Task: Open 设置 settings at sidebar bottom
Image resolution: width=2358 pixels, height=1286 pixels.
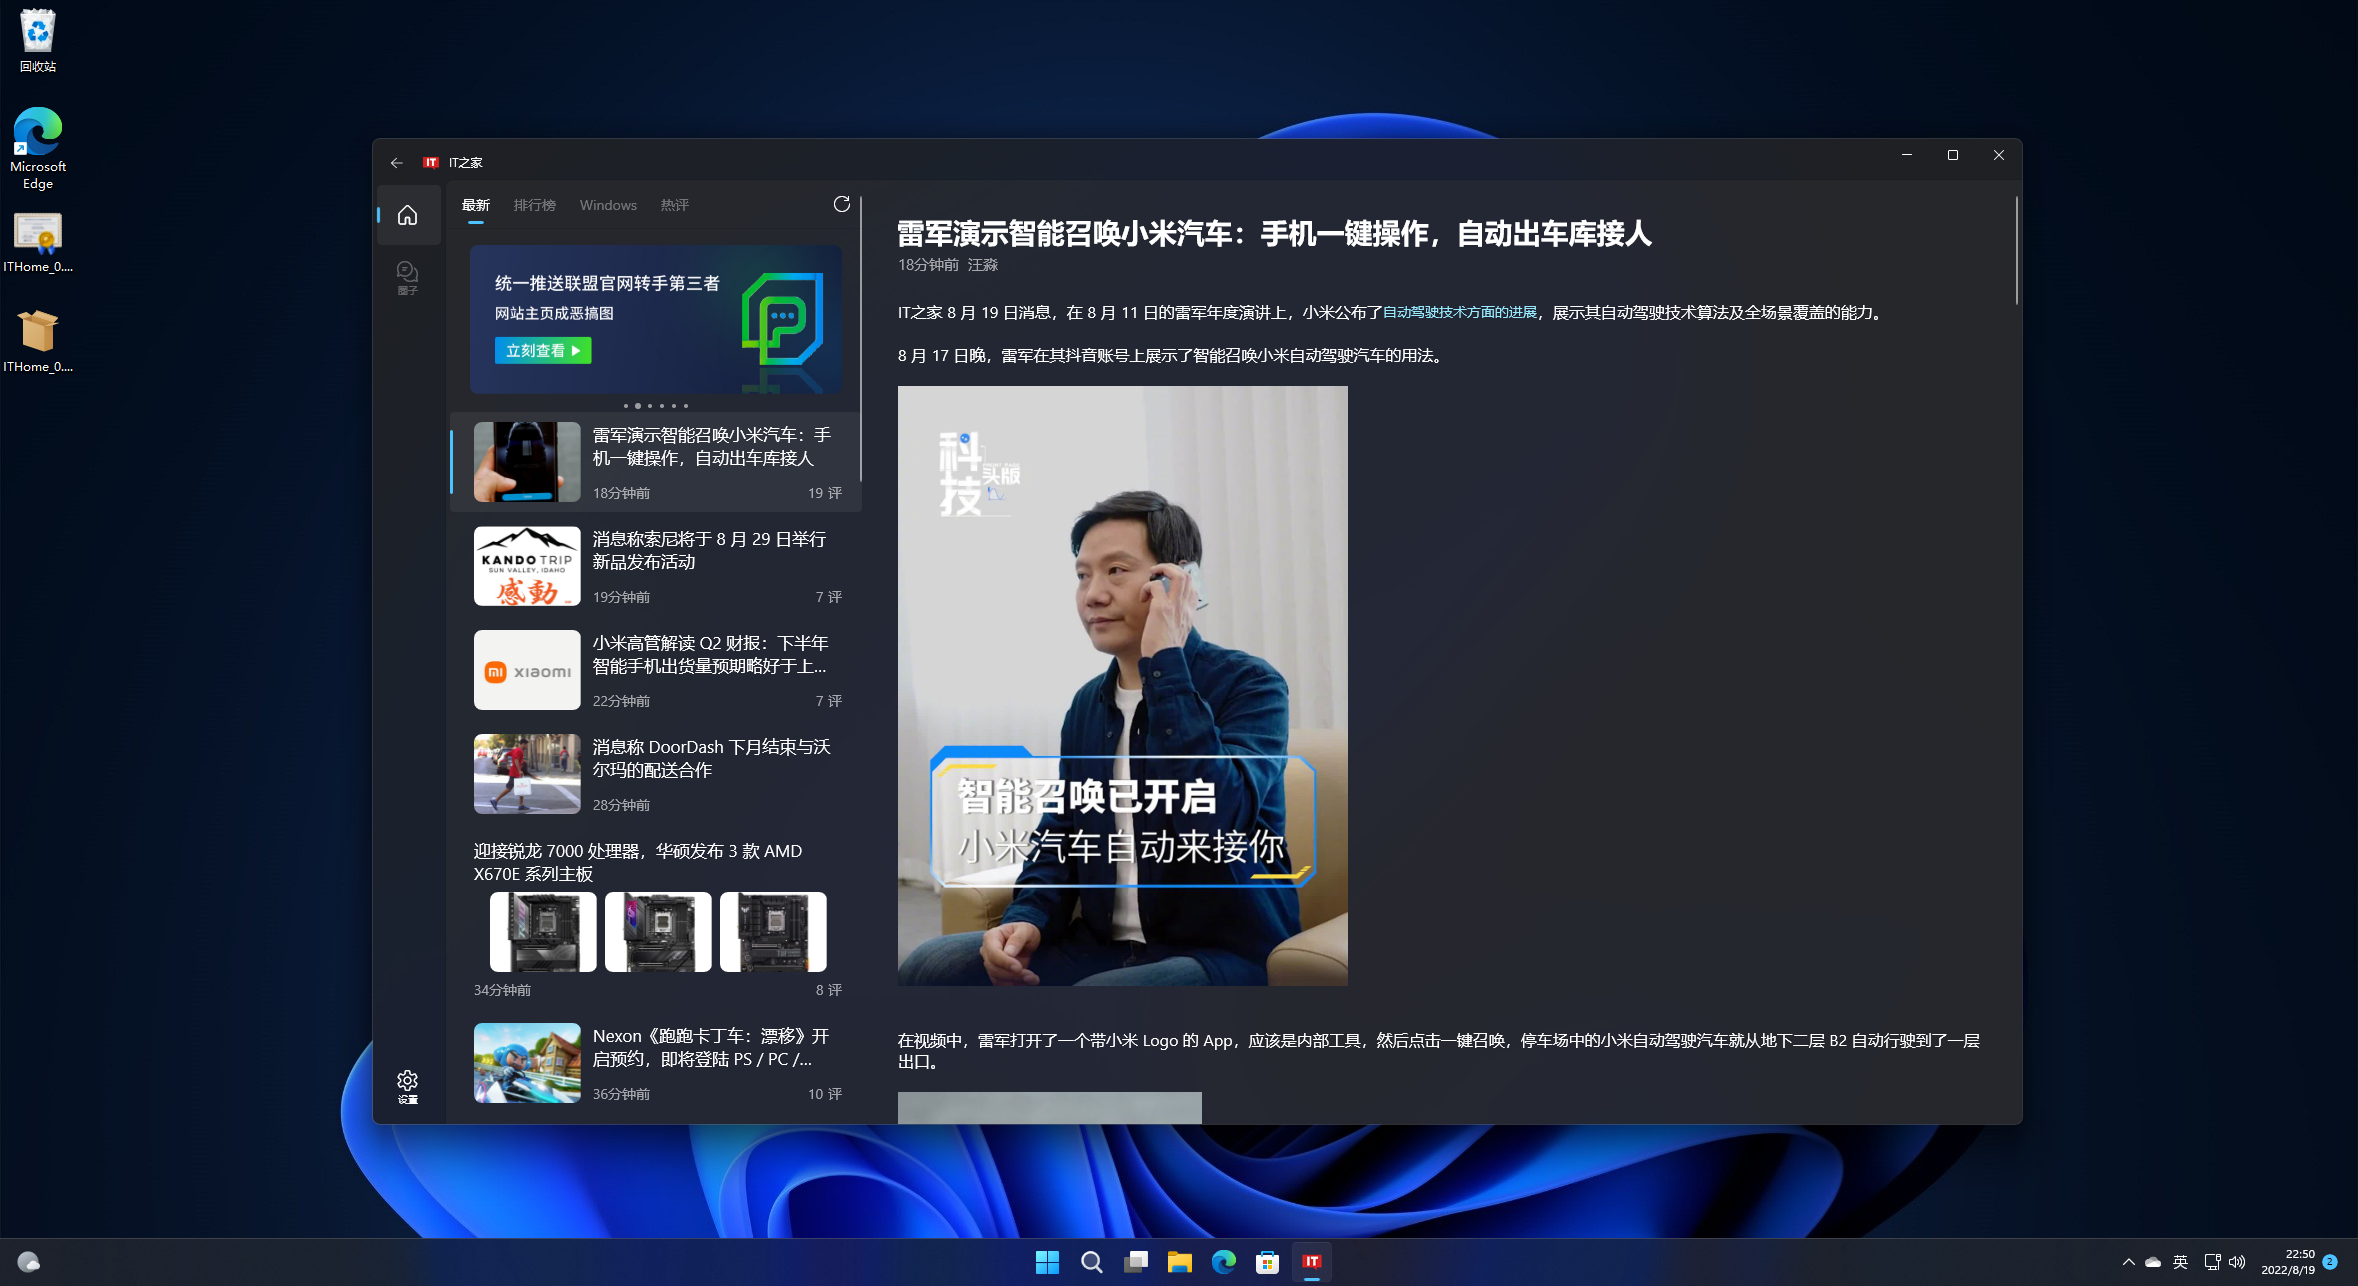Action: pos(407,1087)
